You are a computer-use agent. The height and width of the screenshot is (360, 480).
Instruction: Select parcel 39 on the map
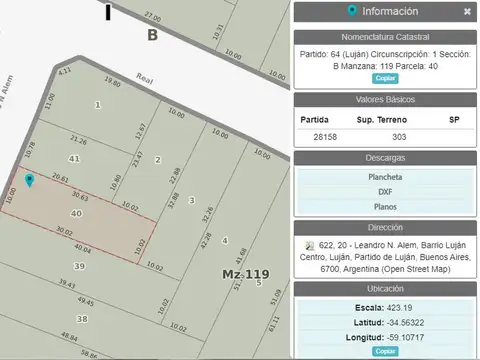tap(79, 266)
